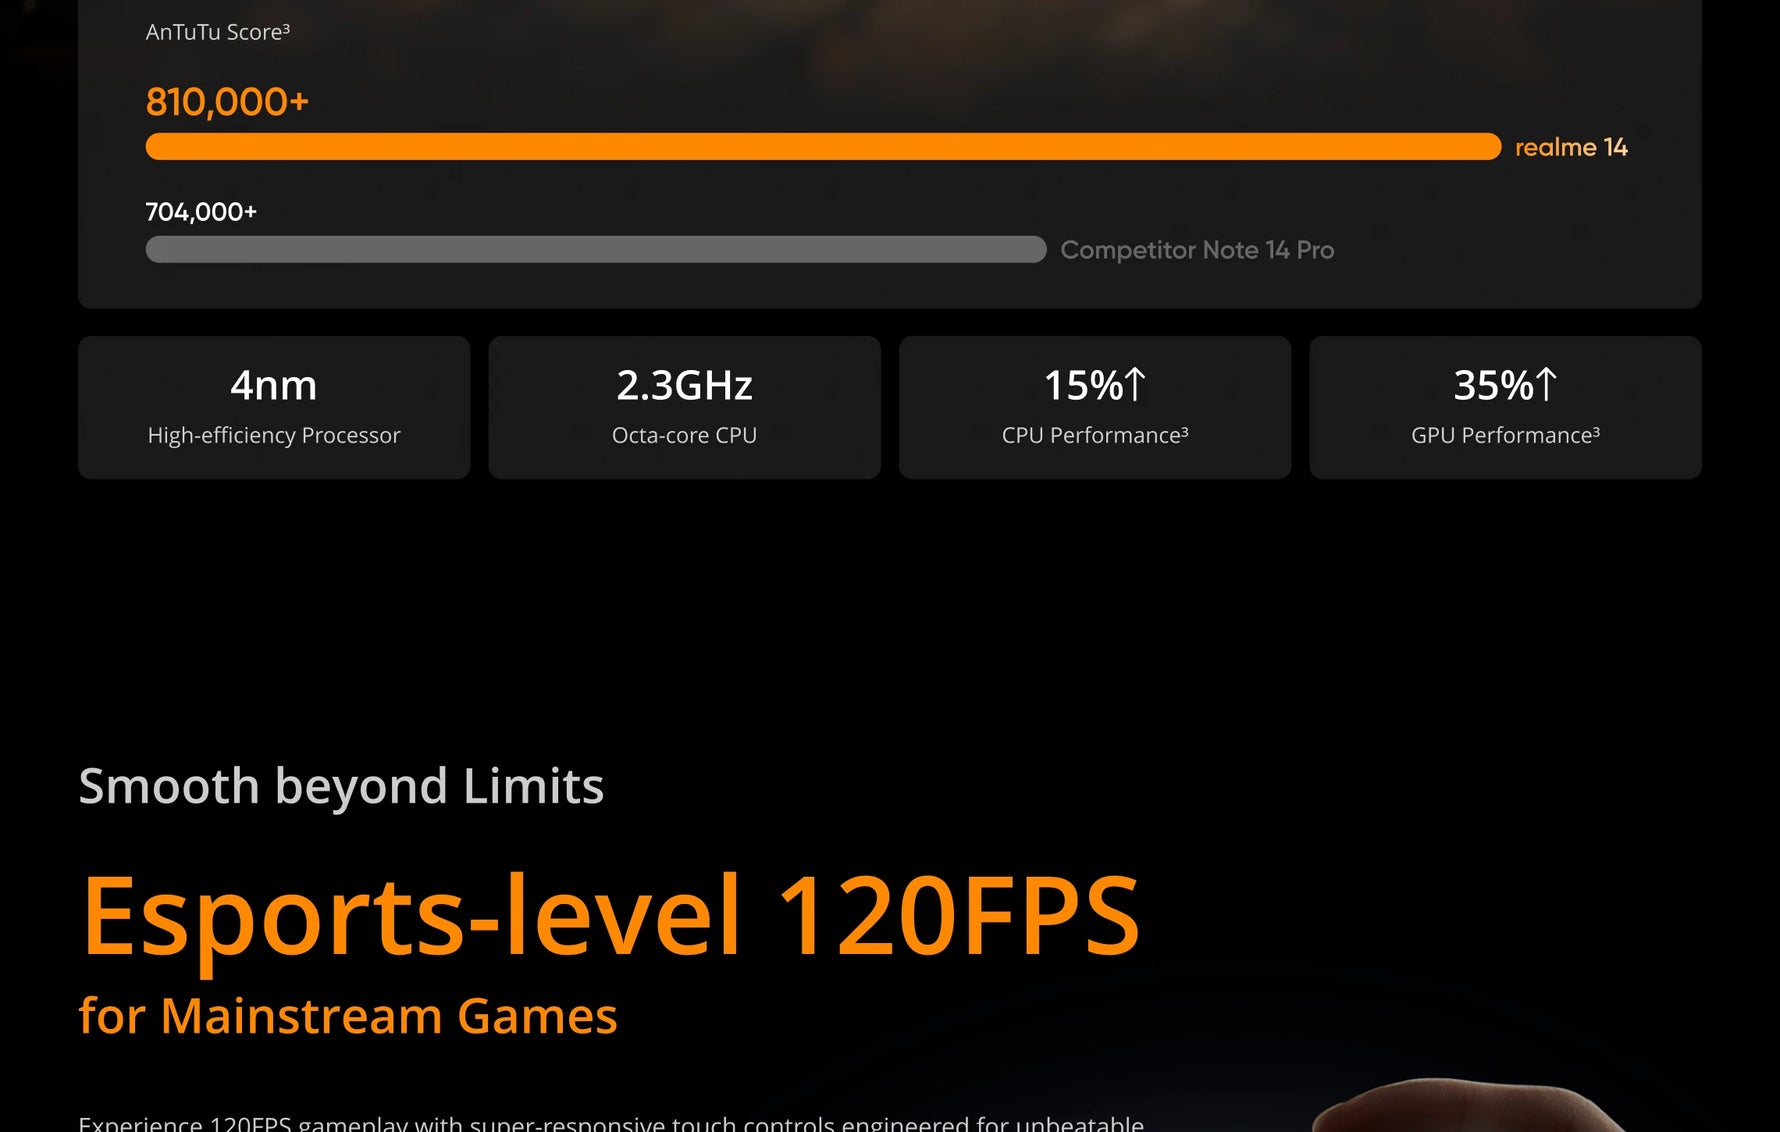The width and height of the screenshot is (1780, 1132).
Task: Click the Octa-core CPU caption
Action: coord(684,435)
